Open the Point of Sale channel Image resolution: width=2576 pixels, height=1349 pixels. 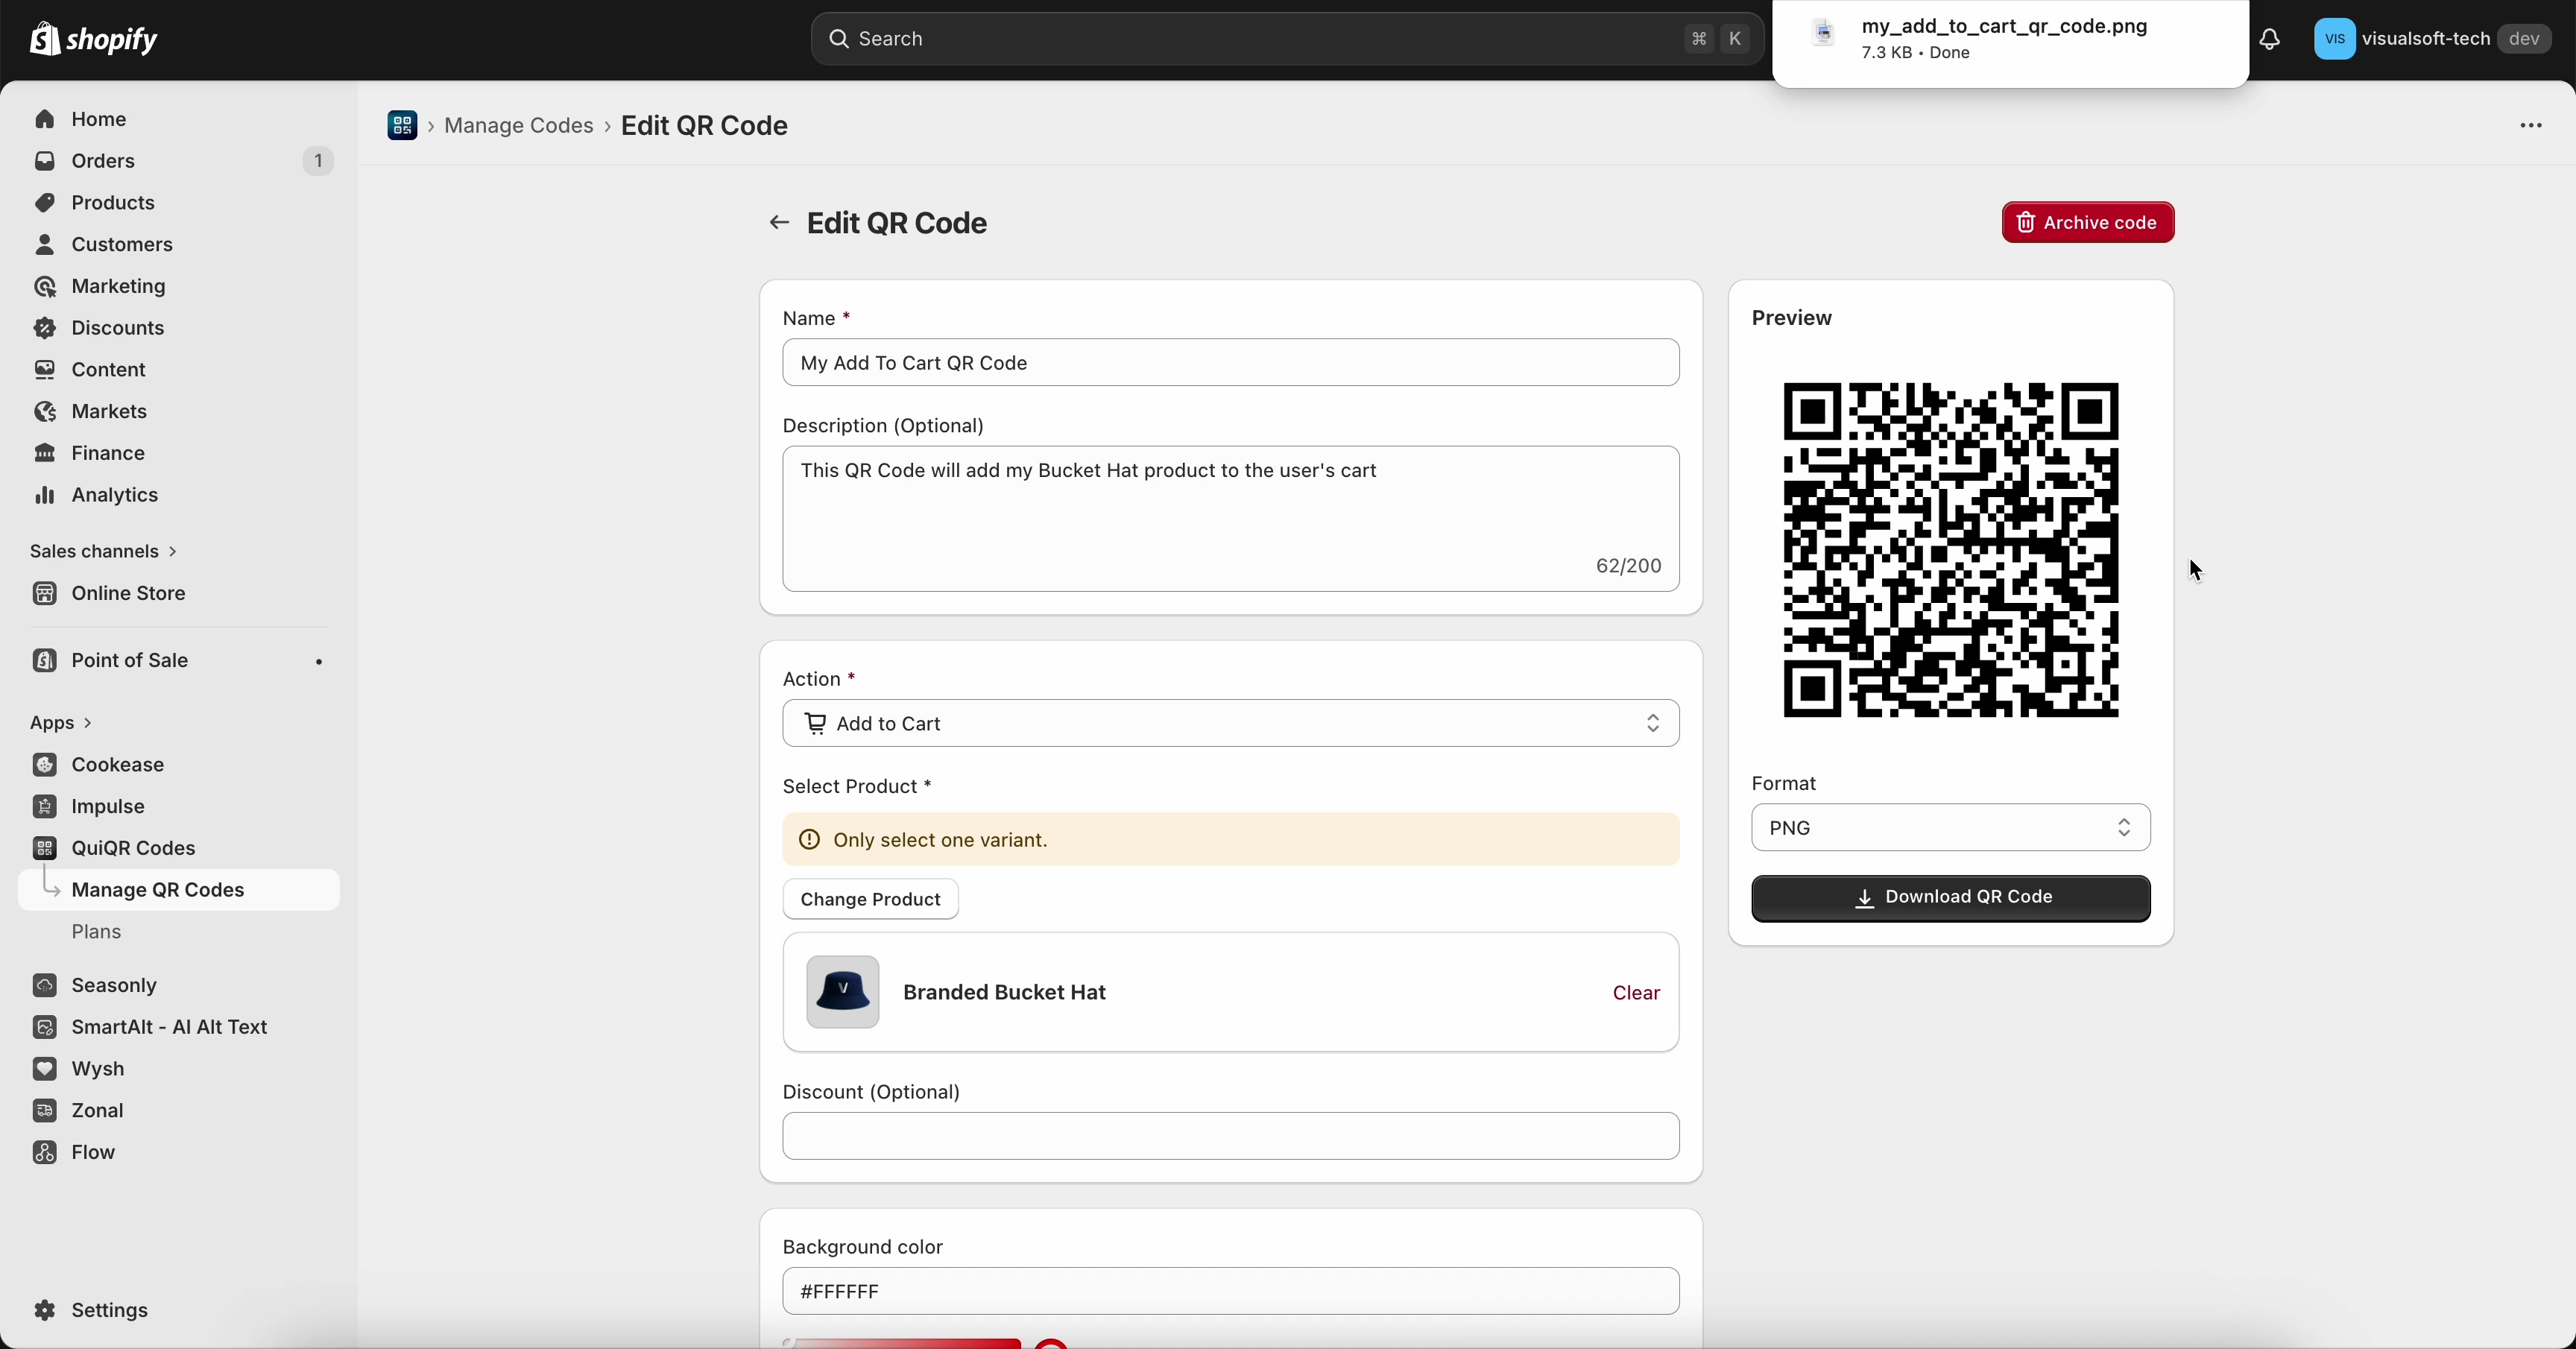[129, 660]
